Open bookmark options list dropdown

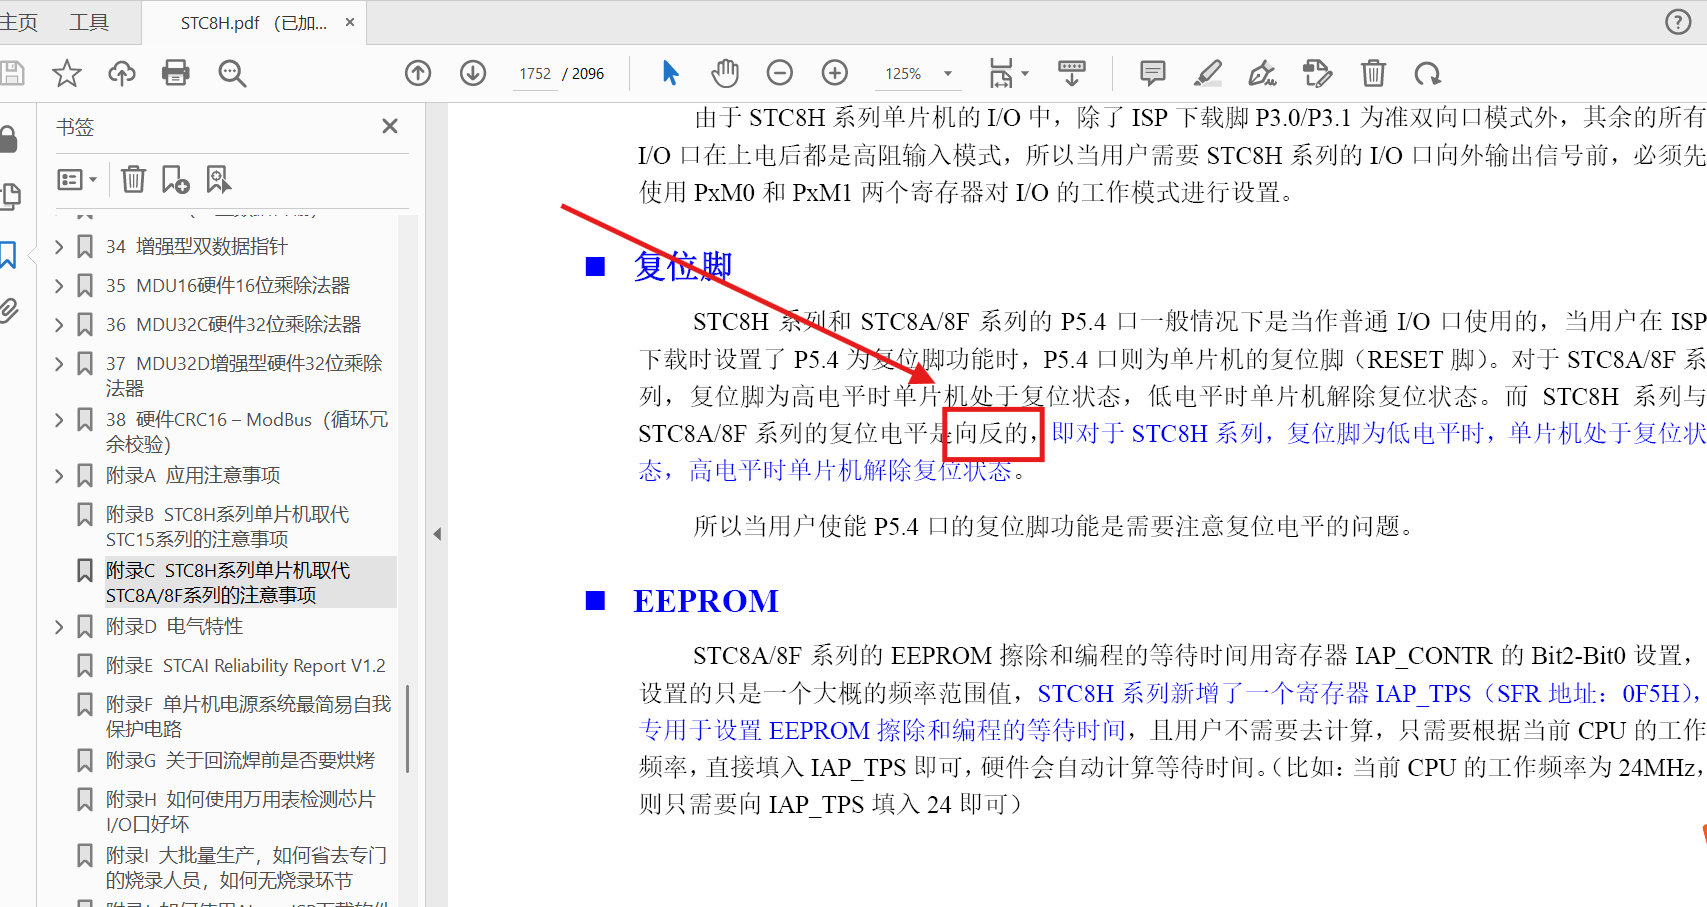tap(77, 180)
